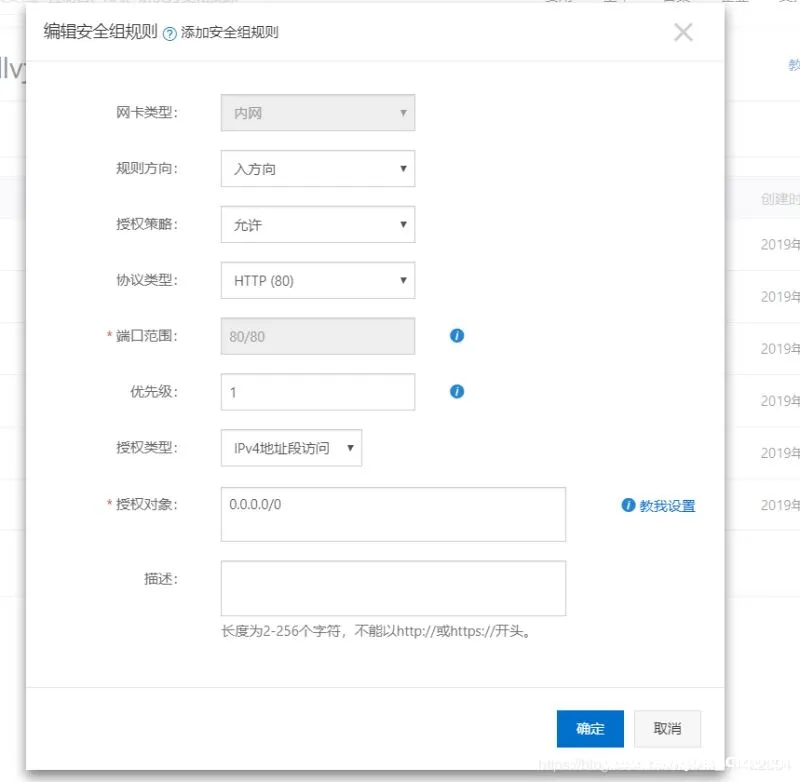Open the 规则方向 dropdown showing 入方向
Screen dimensions: 800x782
point(317,168)
